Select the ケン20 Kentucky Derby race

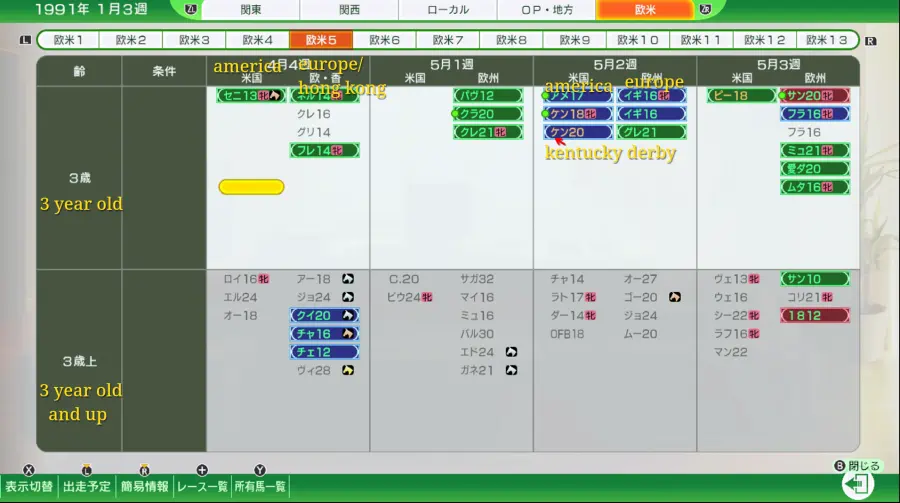click(578, 132)
